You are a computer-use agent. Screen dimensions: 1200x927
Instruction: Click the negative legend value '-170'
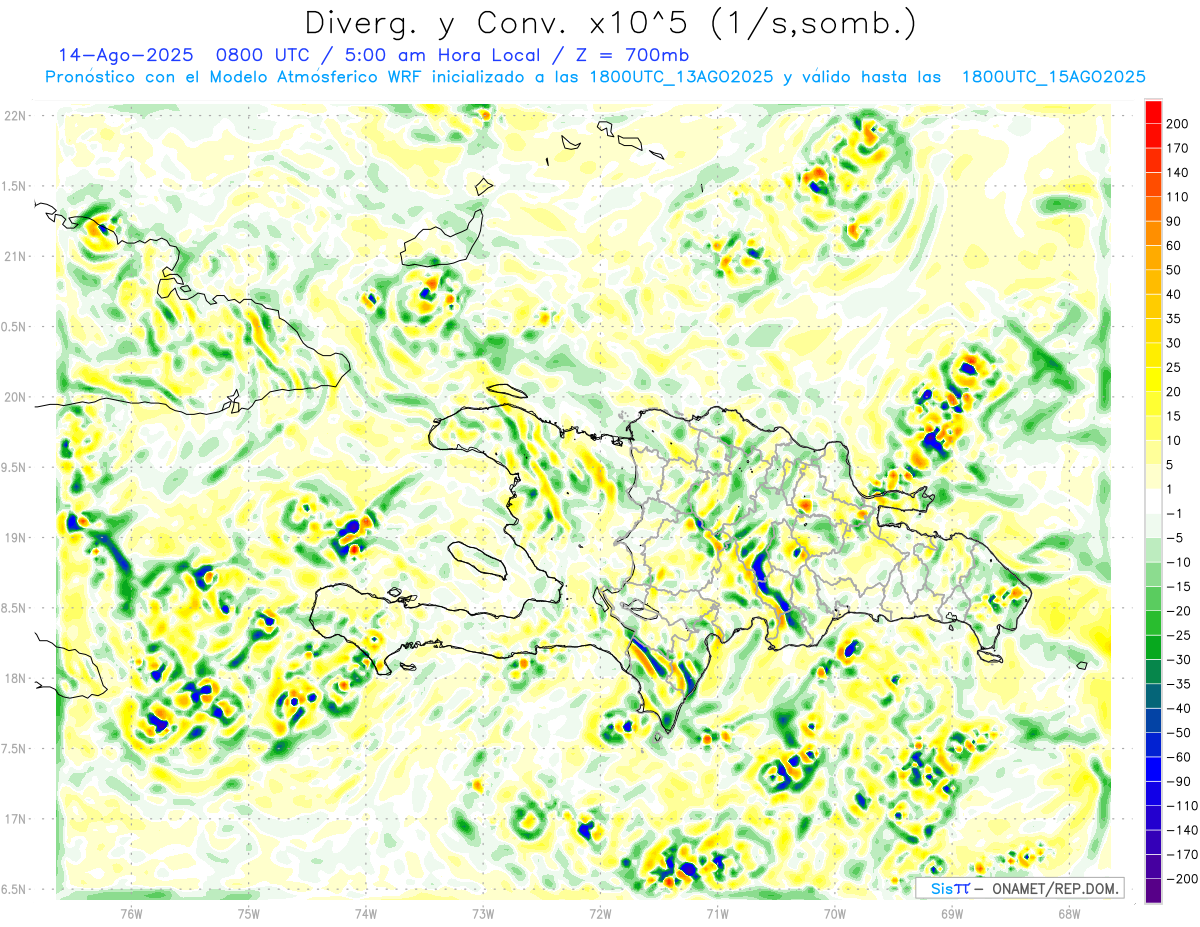[1182, 855]
